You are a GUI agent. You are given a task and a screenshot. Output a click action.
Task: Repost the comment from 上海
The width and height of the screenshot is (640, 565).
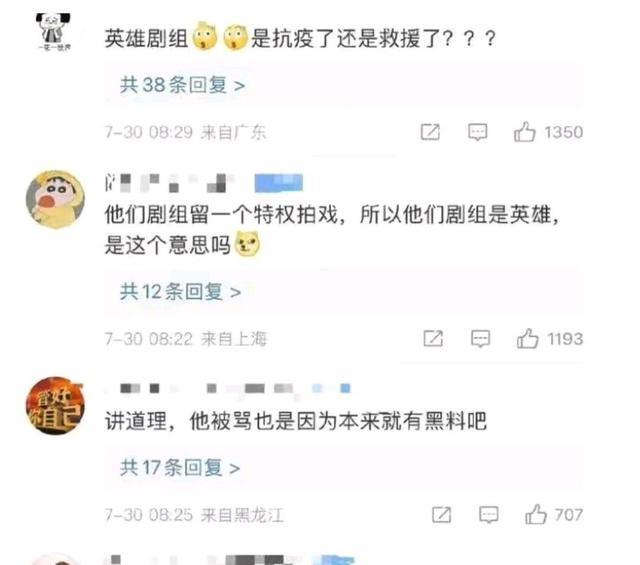click(x=433, y=338)
